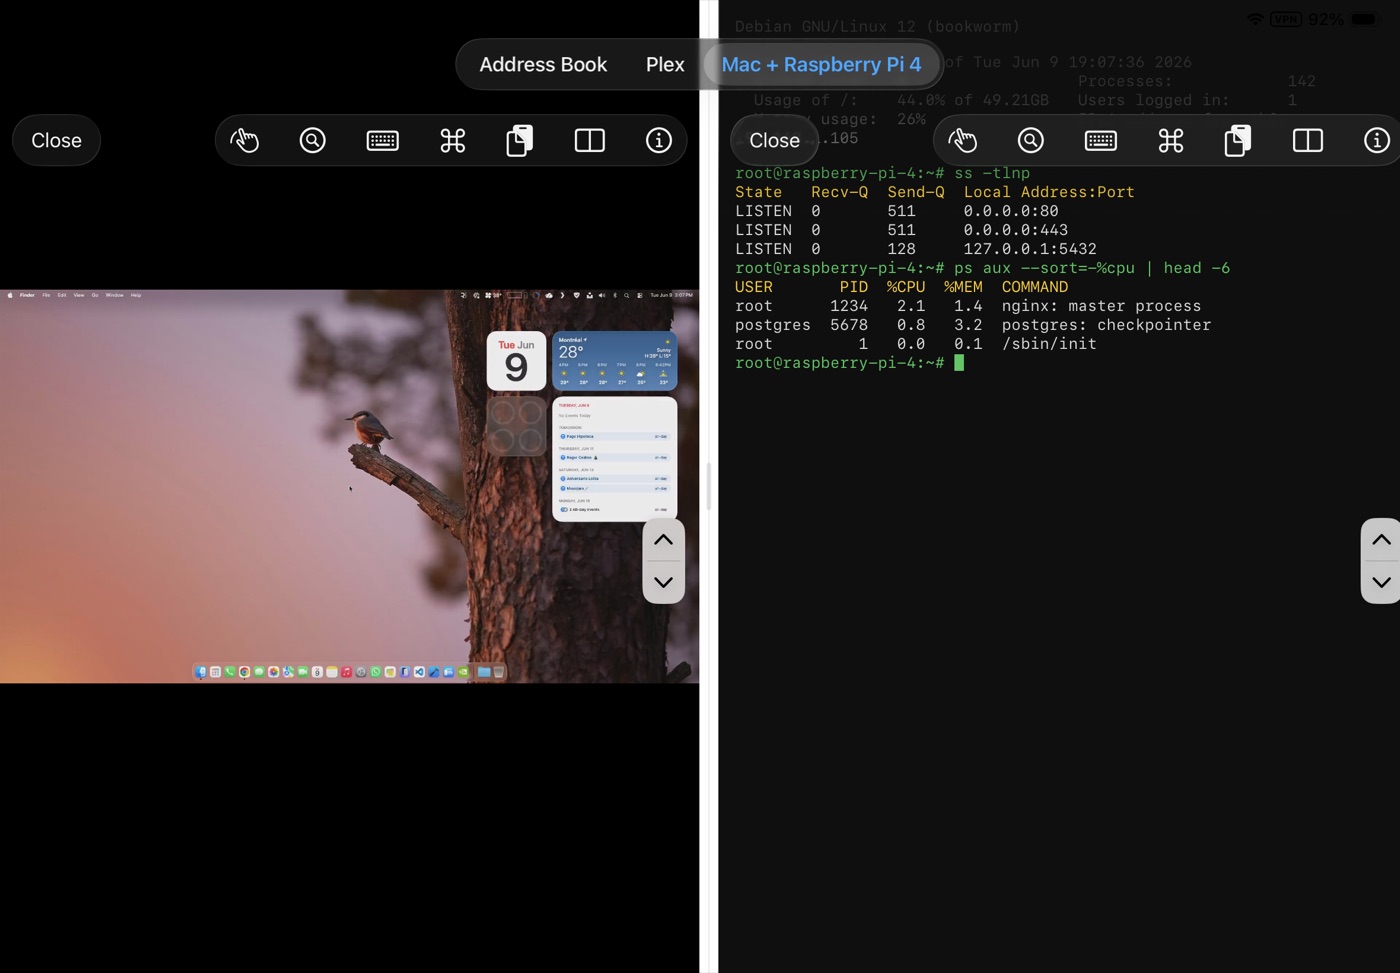Viewport: 1400px width, 973px height.
Task: Select 'ss -tlnp' command text in terminal
Action: pos(992,173)
